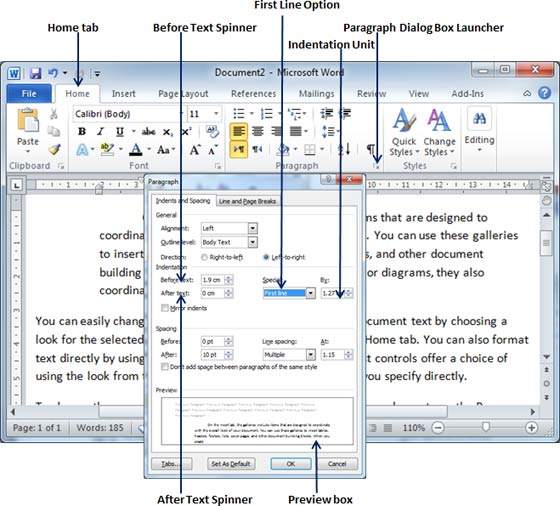Click the Set As Default button
Screen dimensions: 560x506
231,464
